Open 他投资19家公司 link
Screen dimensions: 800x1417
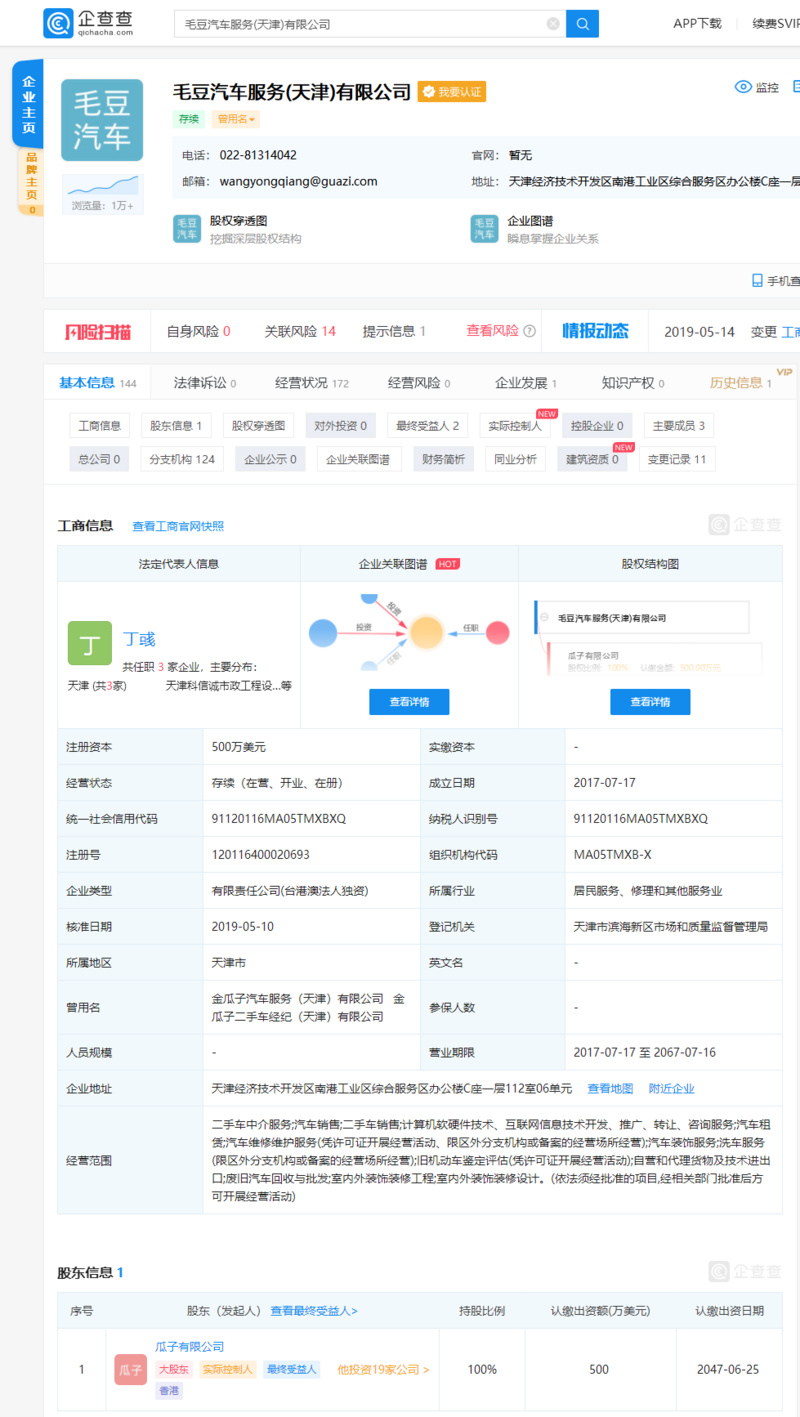point(383,1370)
